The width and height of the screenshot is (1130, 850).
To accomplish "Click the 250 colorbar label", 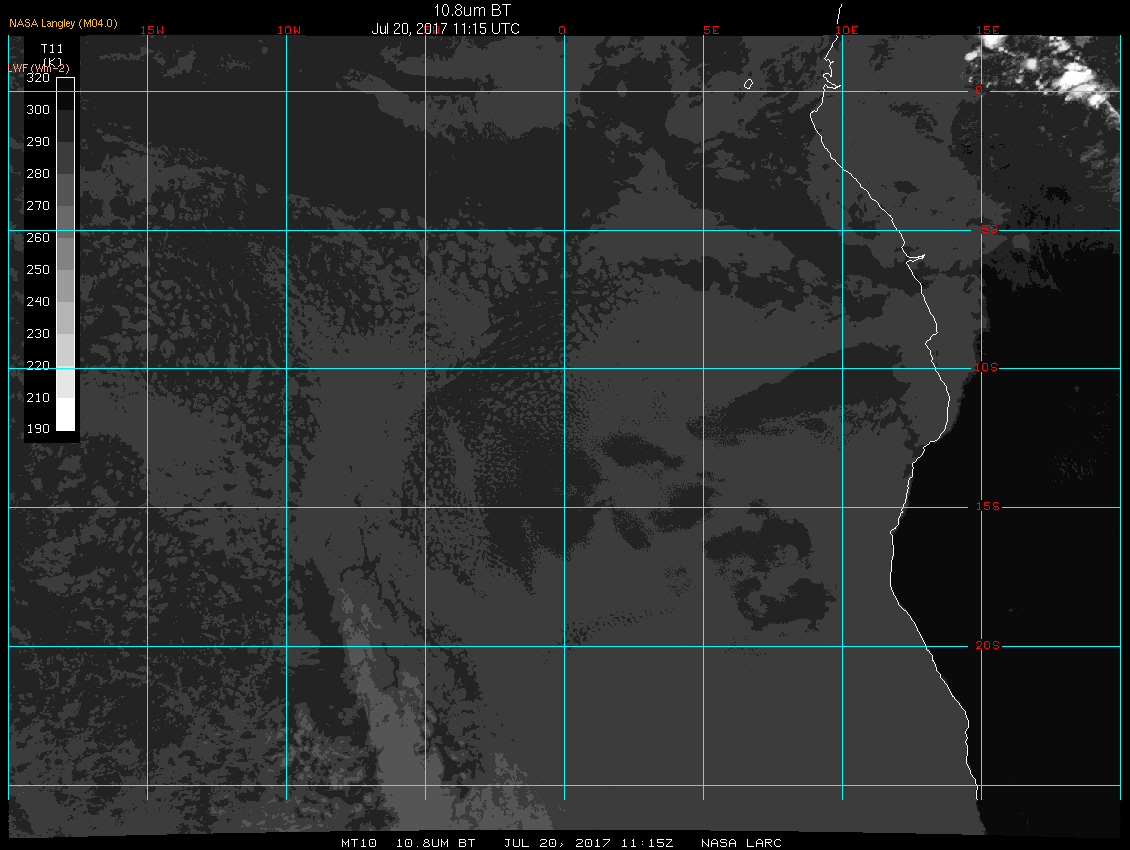I will coord(38,270).
